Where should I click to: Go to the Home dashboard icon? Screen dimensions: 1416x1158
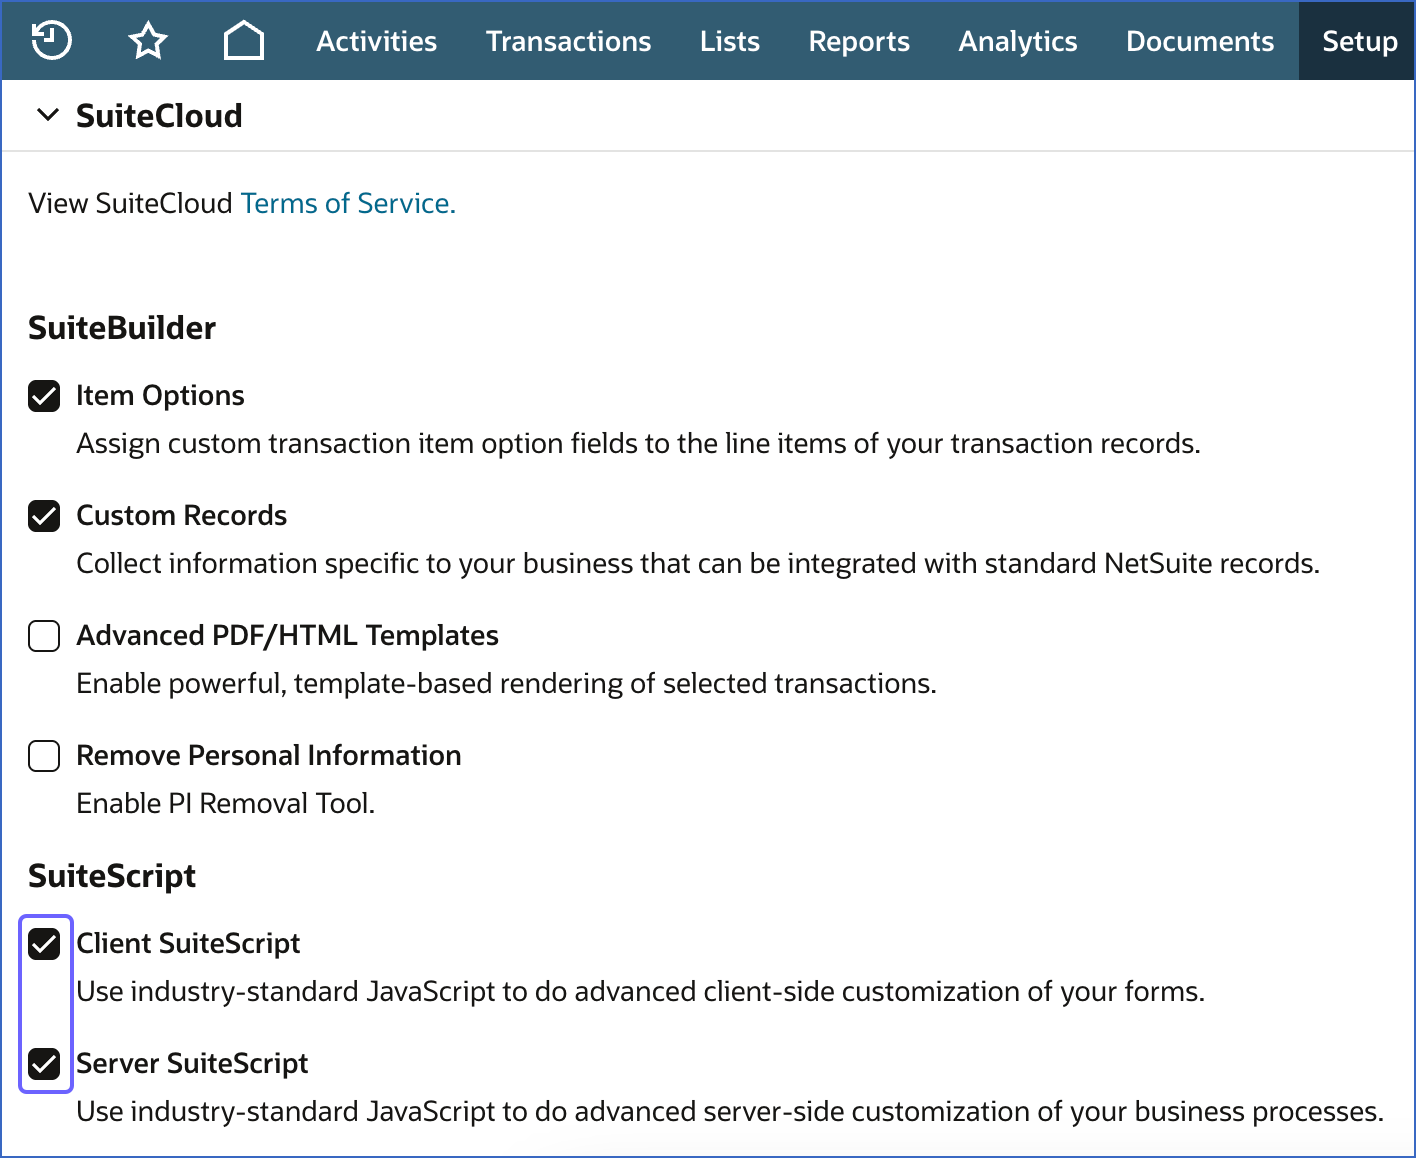tap(243, 40)
